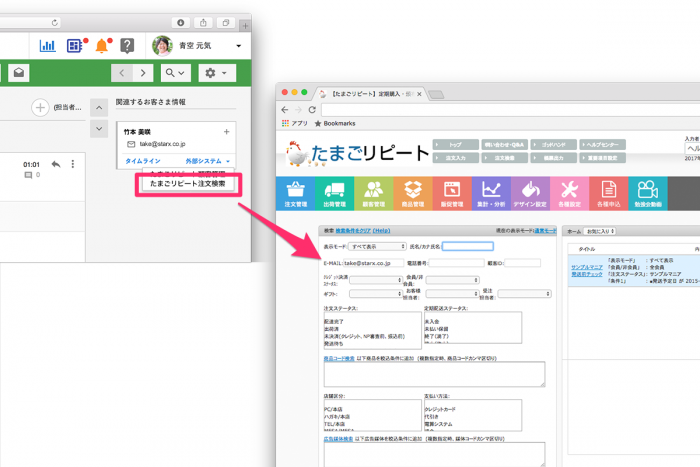Open 出荷管理 truck category

pyautogui.click(x=335, y=193)
